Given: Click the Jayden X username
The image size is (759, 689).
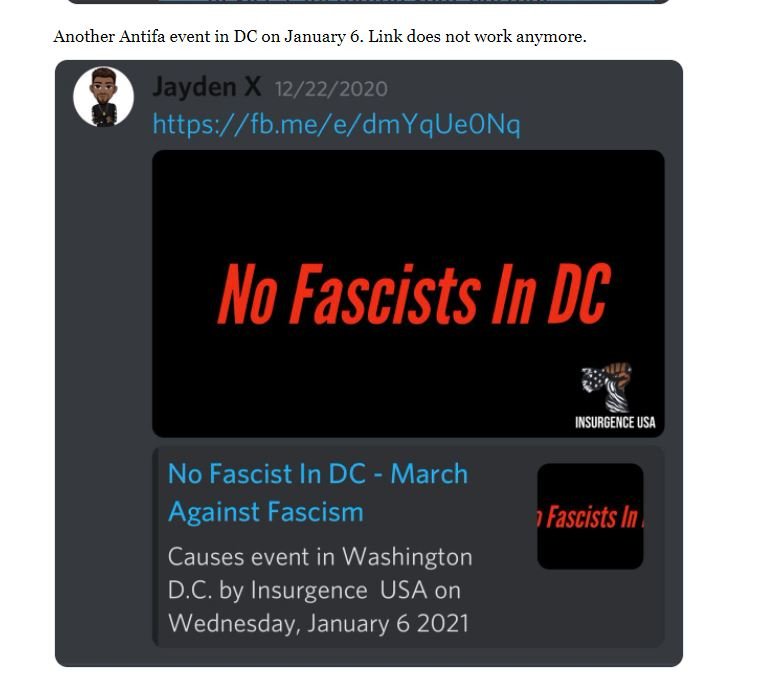Looking at the screenshot, I should pyautogui.click(x=207, y=88).
